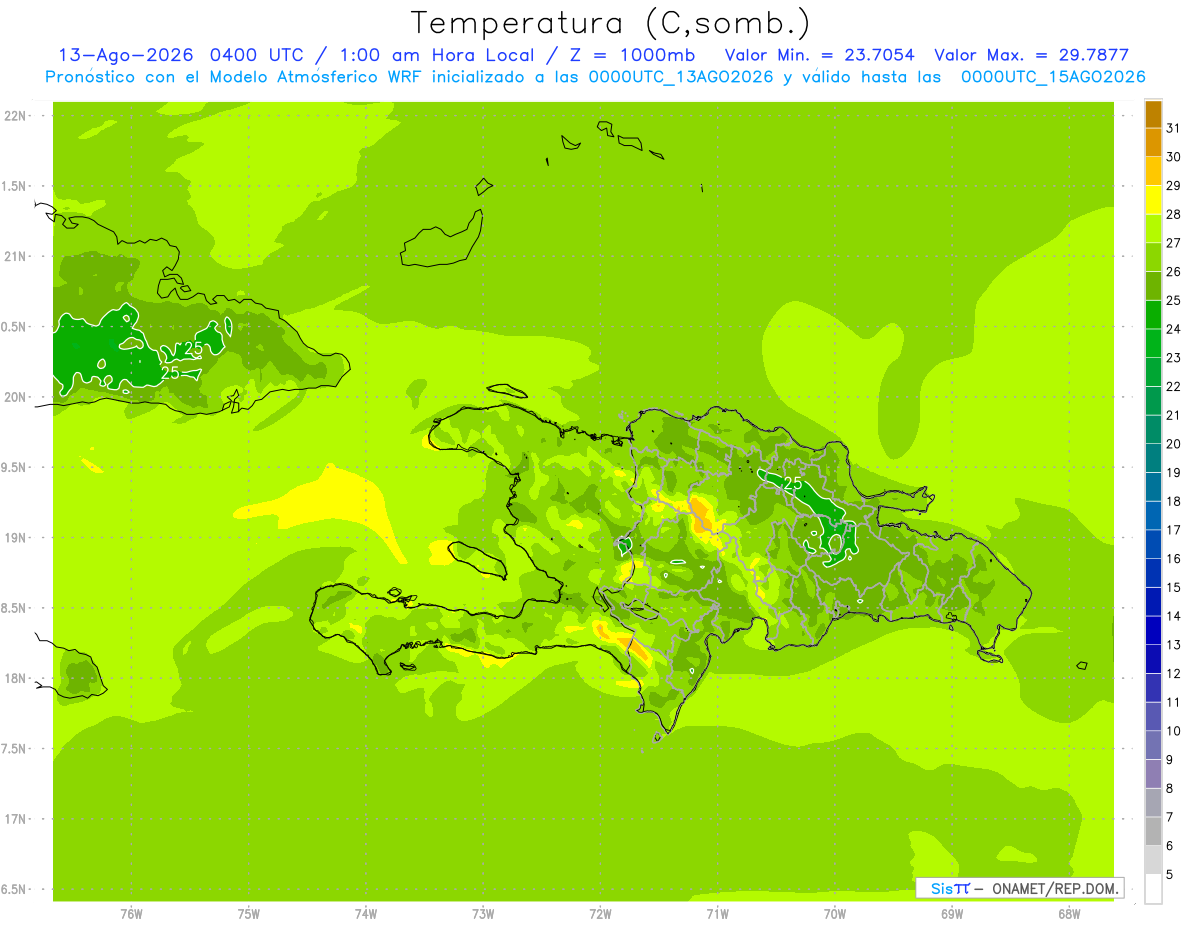Click the blue "Sis" logo text in credit box

940,888
